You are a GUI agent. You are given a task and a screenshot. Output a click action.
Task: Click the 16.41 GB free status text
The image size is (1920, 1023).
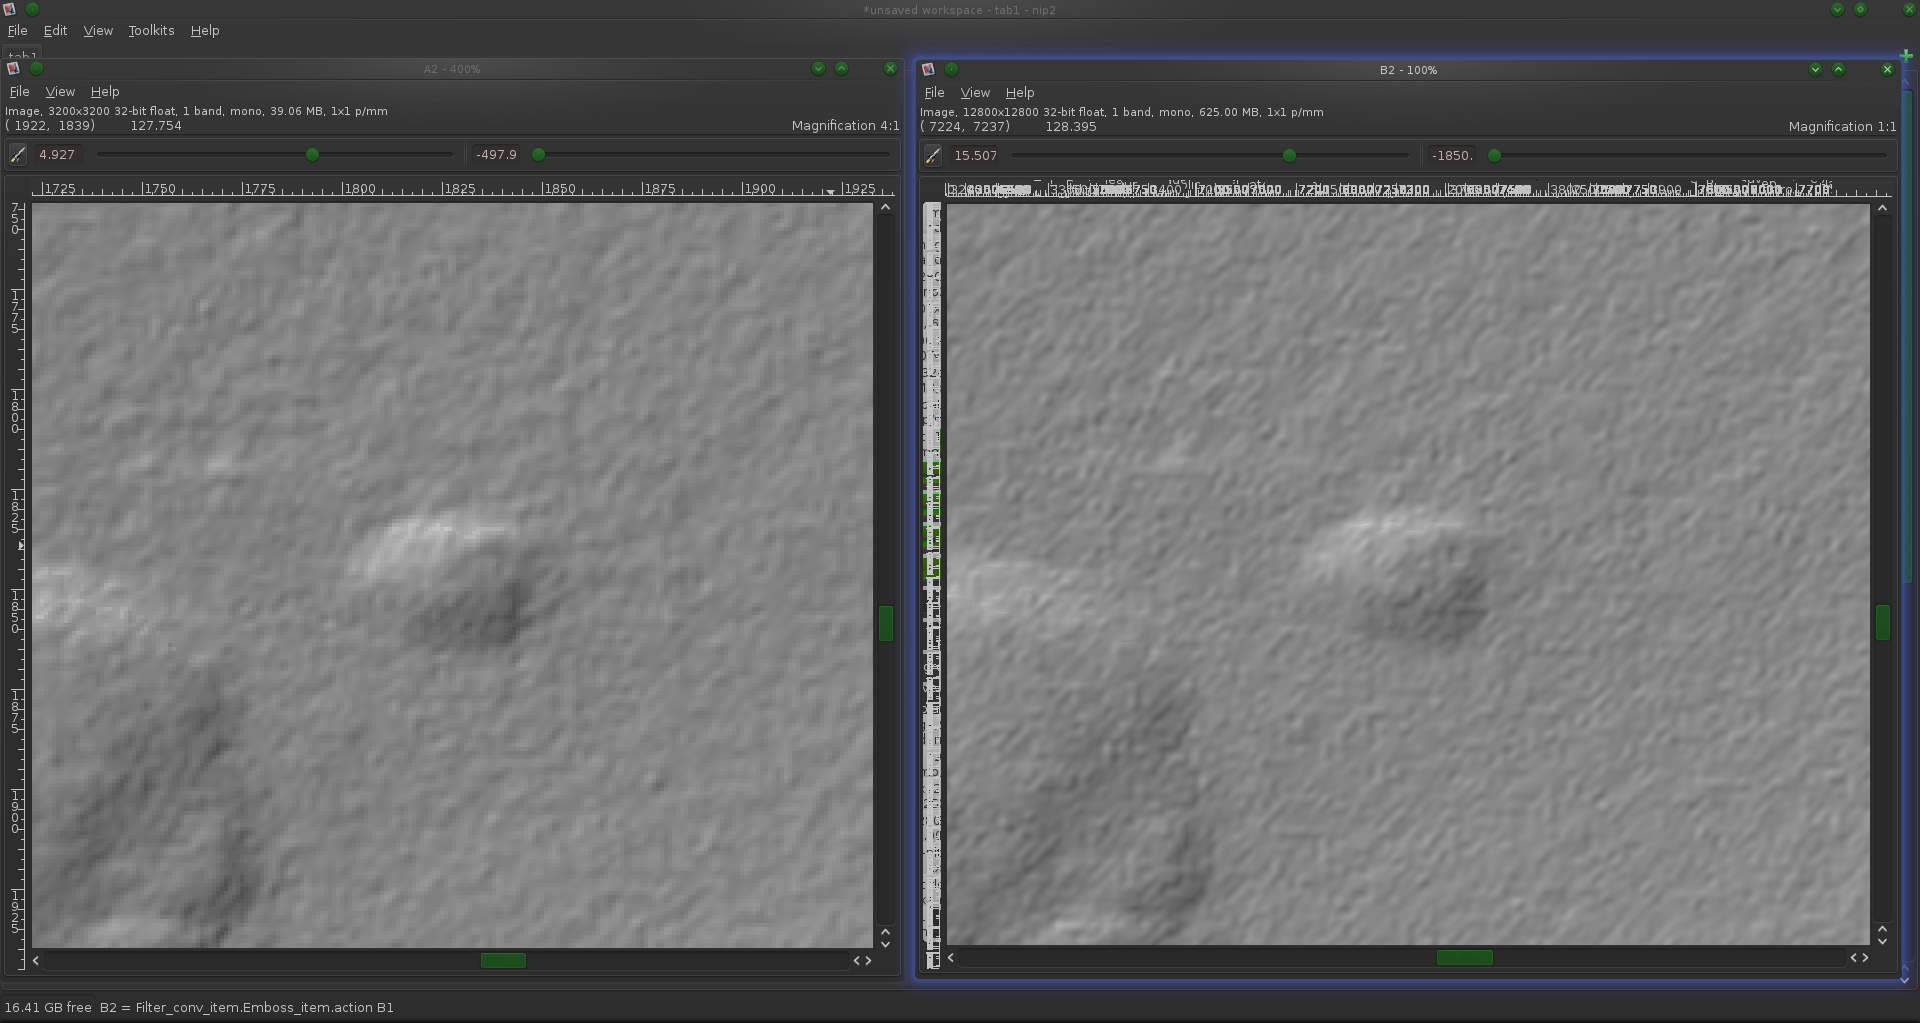pyautogui.click(x=48, y=1007)
